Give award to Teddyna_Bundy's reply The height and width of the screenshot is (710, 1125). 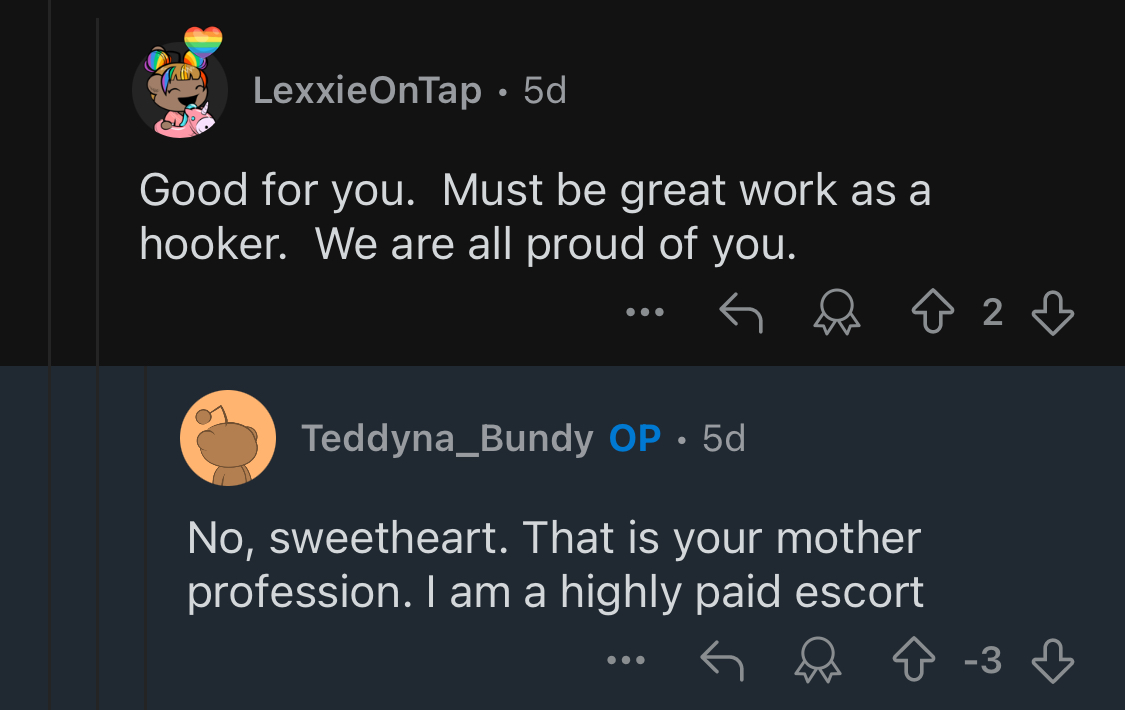(x=818, y=660)
